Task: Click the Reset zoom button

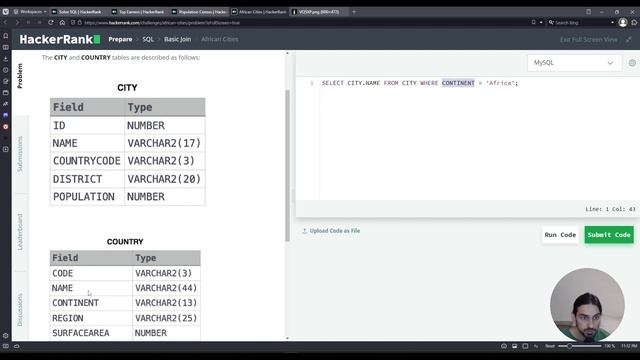Action: [550, 346]
